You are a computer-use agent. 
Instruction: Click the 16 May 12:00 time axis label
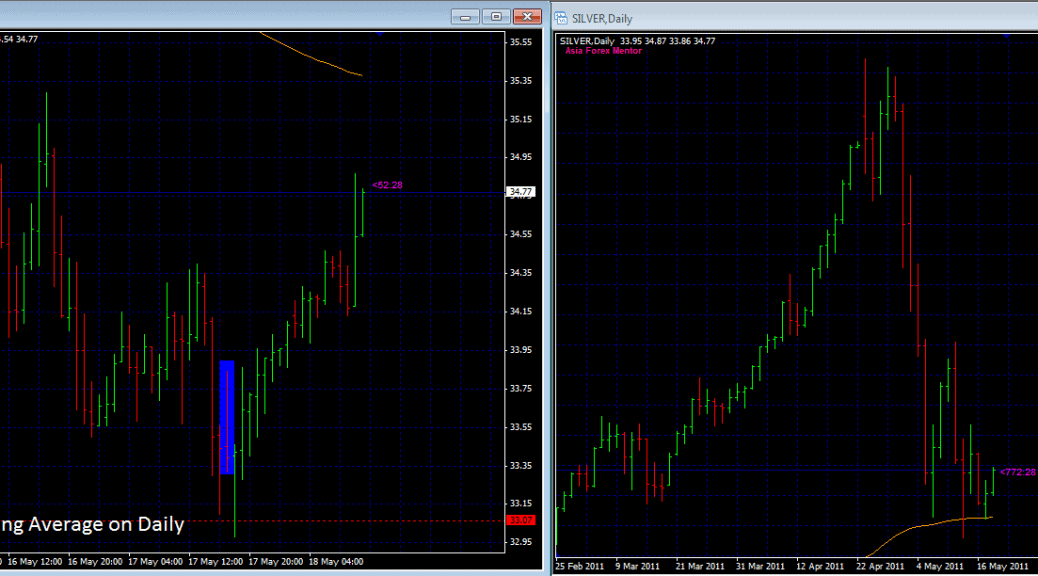tap(34, 561)
